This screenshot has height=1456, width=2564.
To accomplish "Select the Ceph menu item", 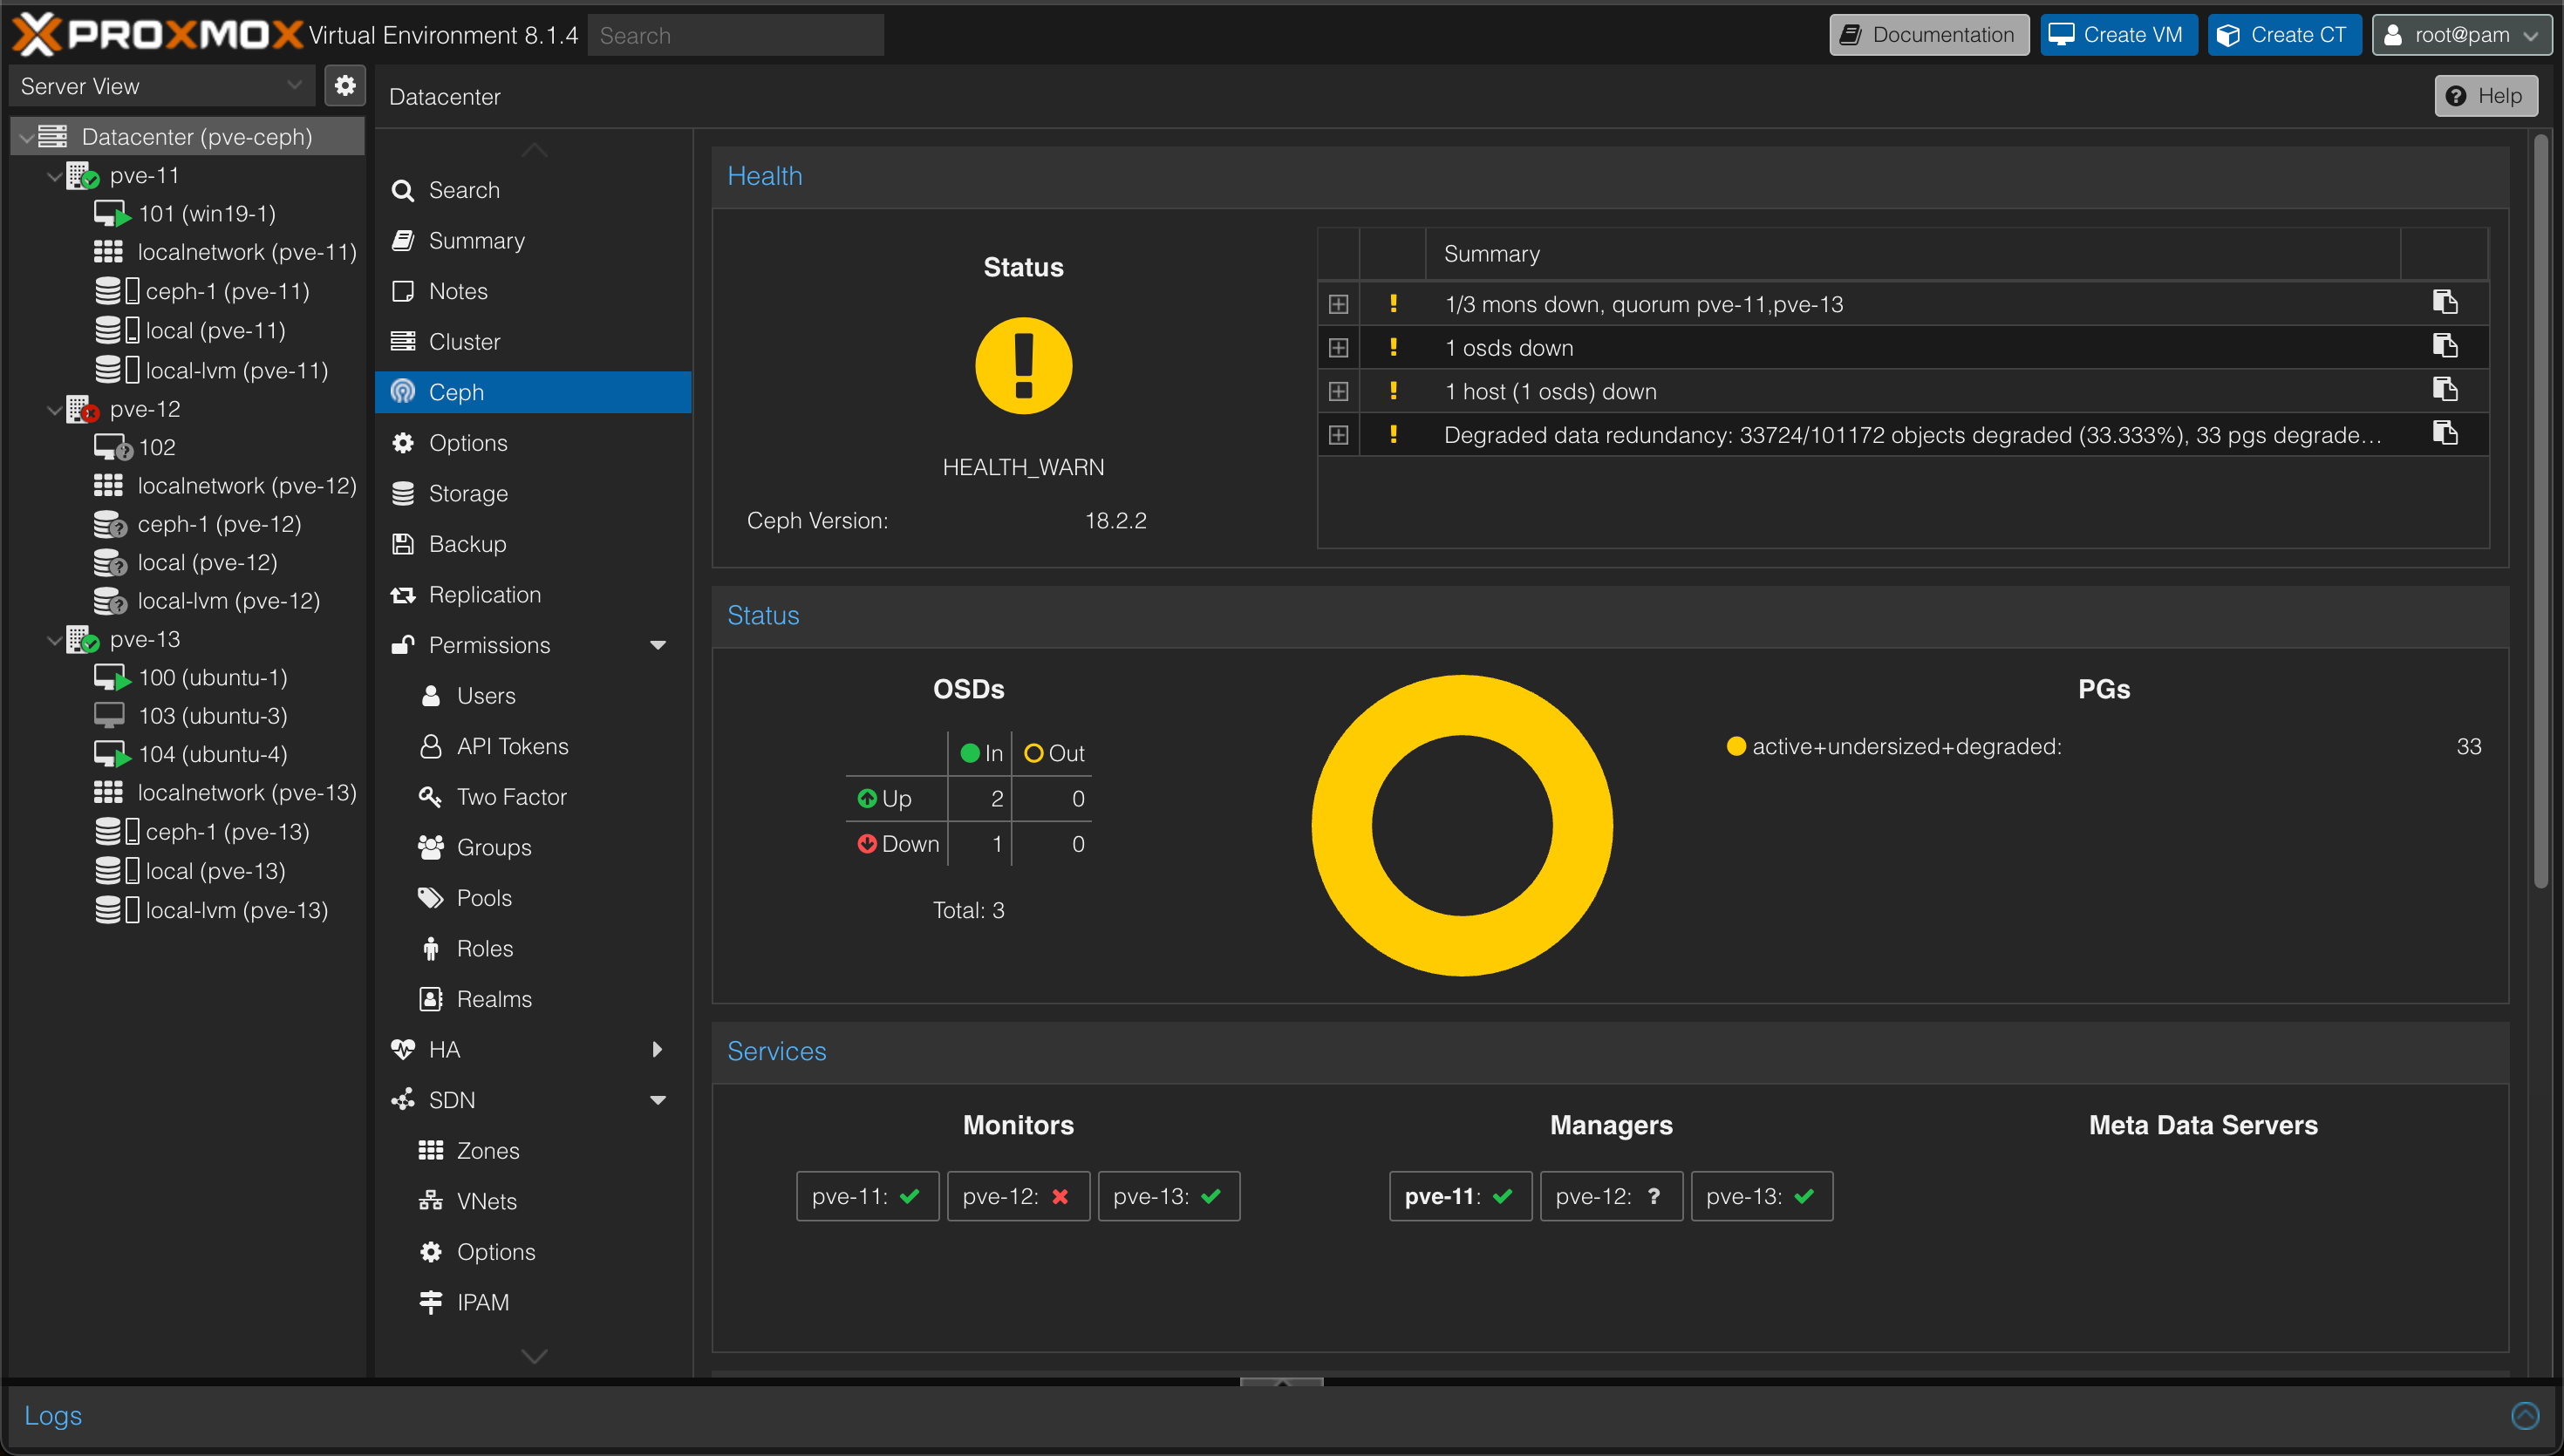I will coord(533,392).
